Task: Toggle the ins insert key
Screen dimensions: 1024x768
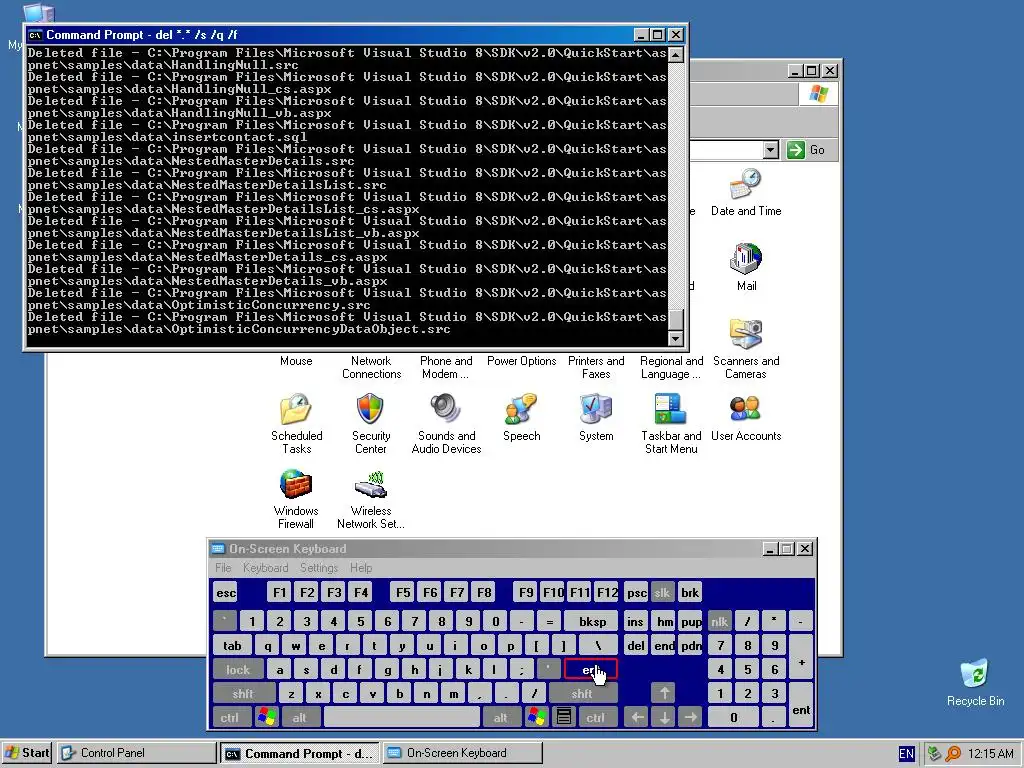Action: (635, 621)
